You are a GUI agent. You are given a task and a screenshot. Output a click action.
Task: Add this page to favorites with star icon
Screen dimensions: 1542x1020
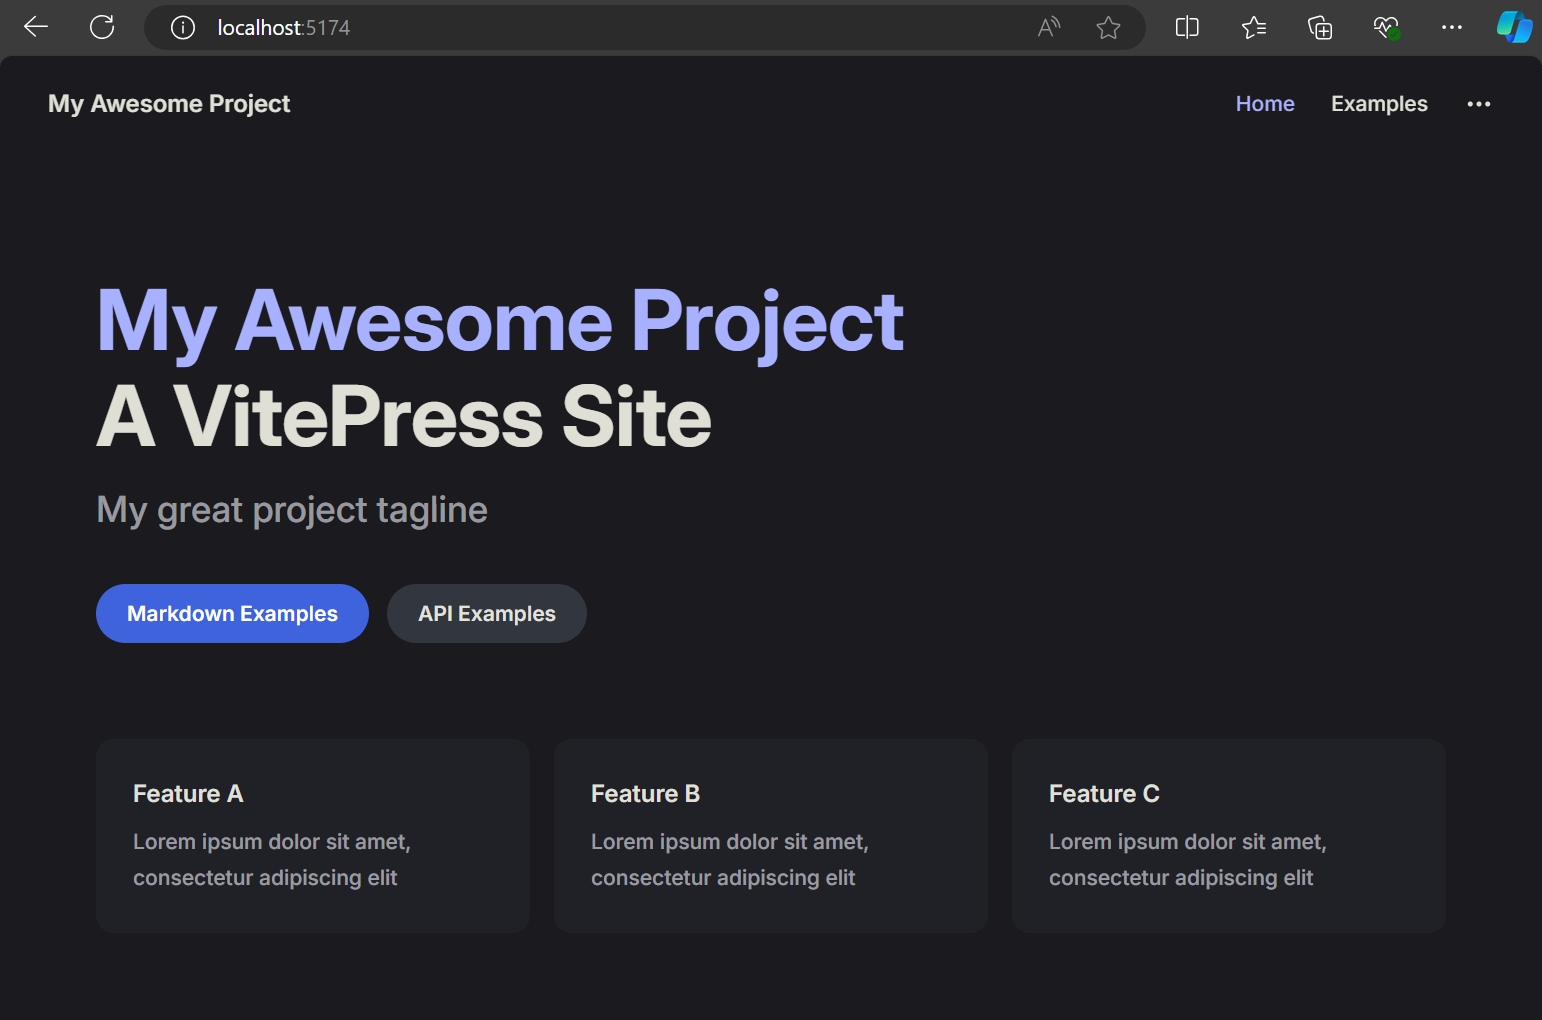tap(1108, 28)
